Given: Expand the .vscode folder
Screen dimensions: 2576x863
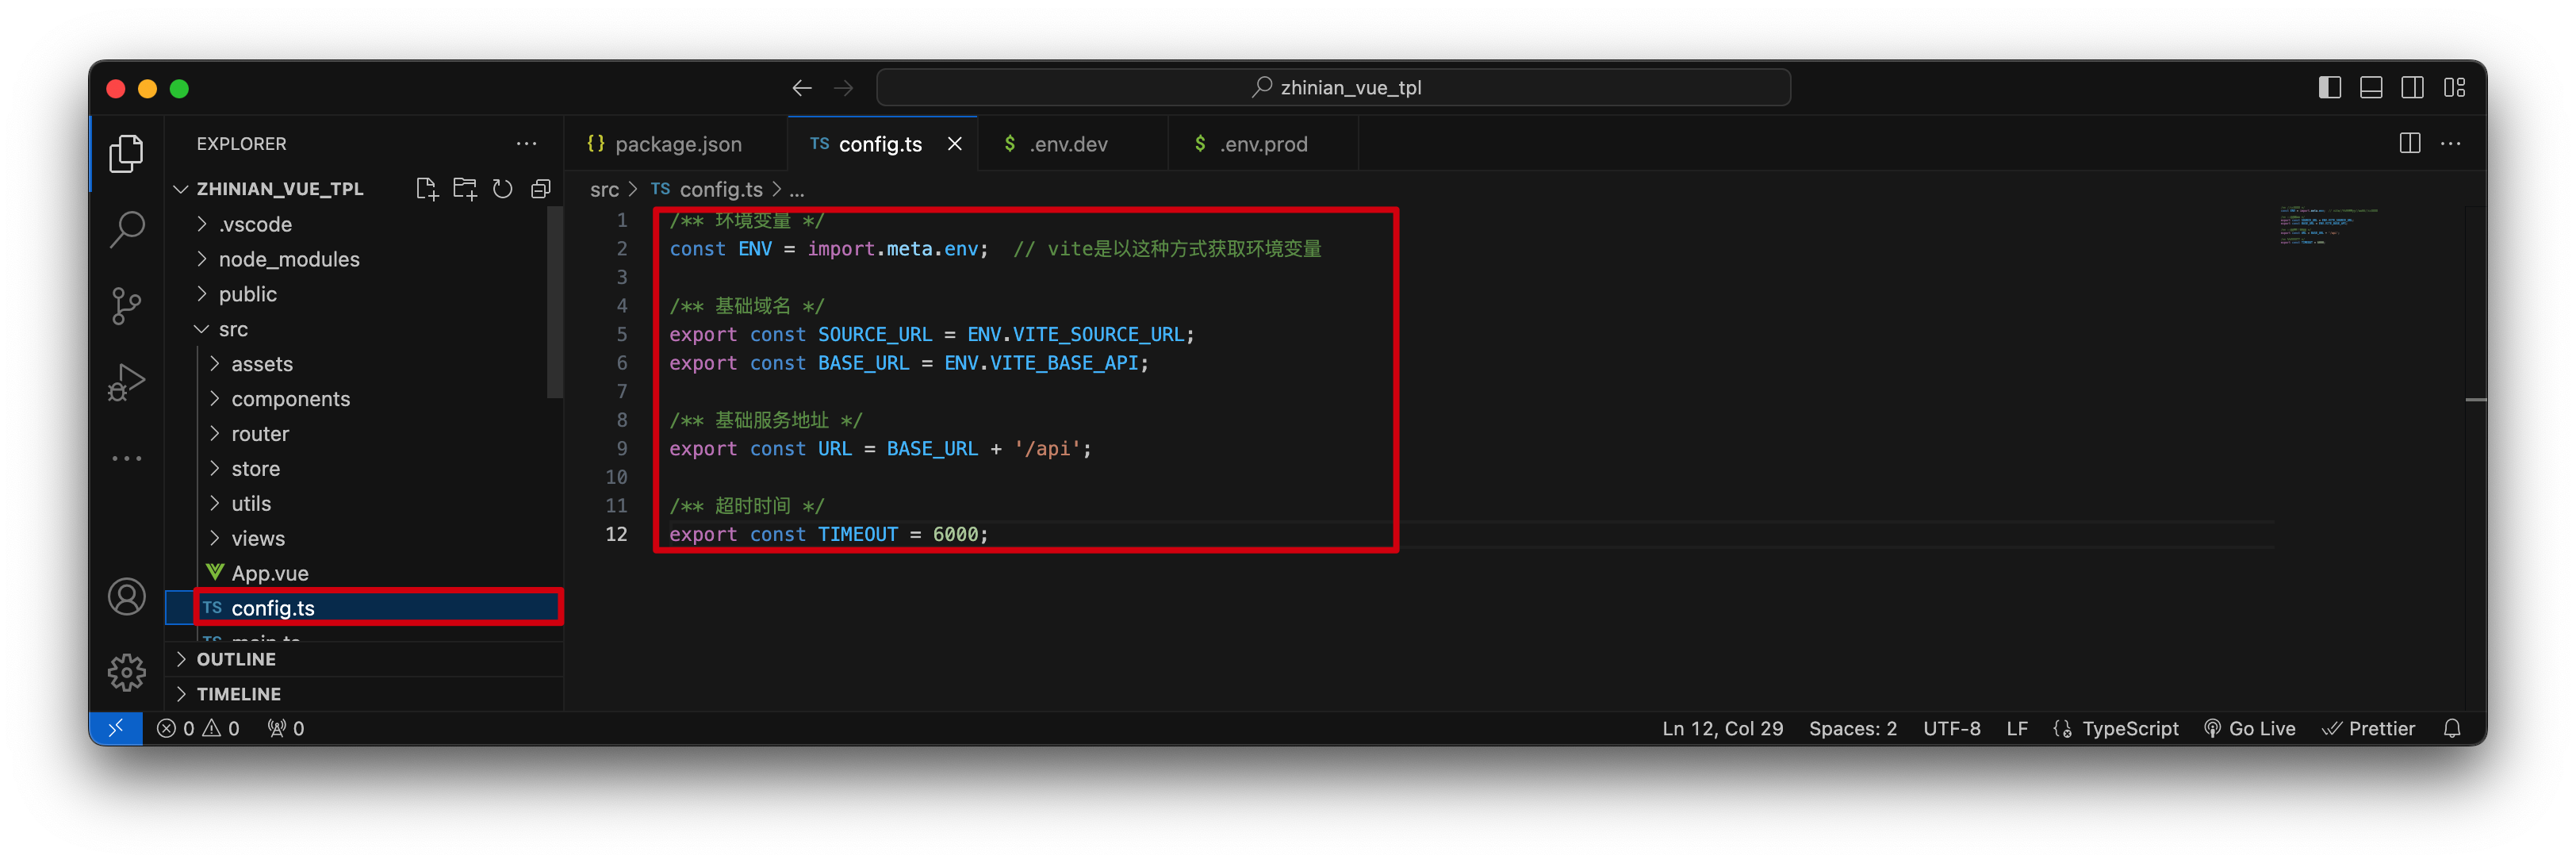Looking at the screenshot, I should click(364, 224).
